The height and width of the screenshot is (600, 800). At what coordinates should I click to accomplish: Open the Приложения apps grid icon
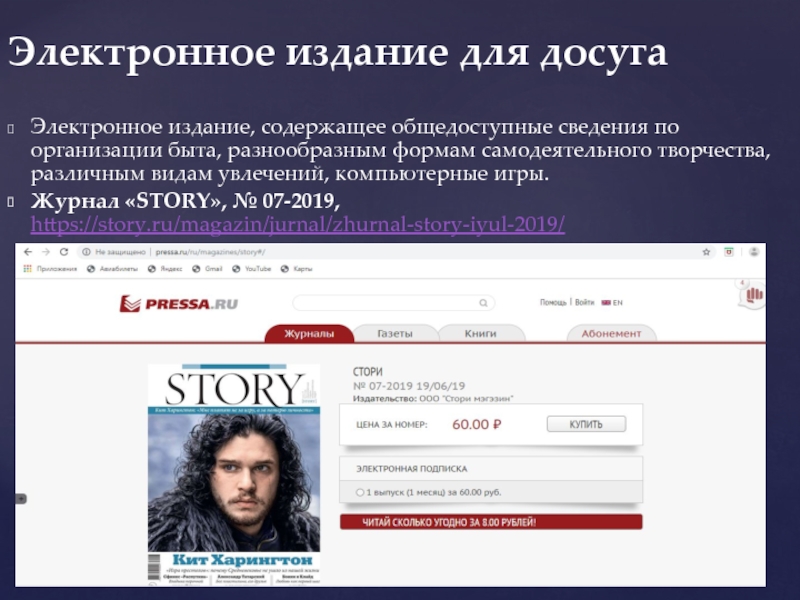coord(28,268)
